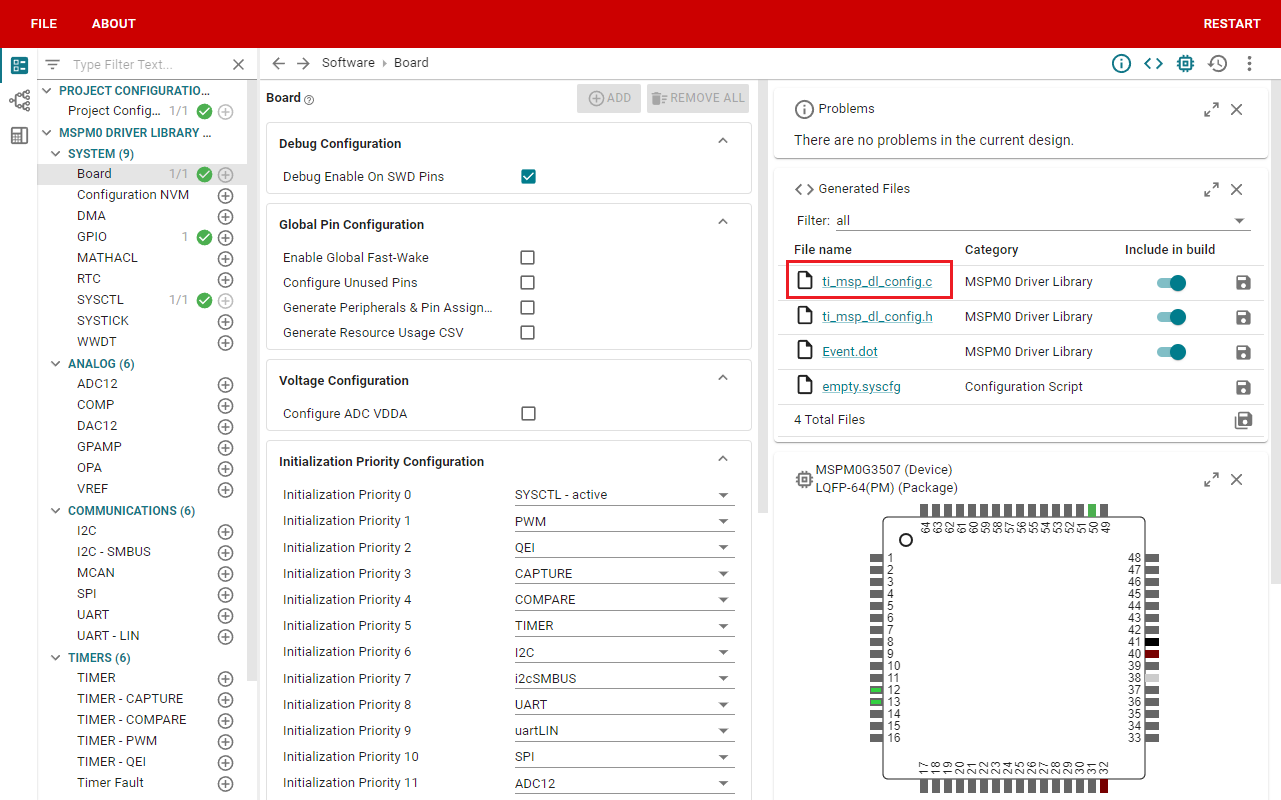Check Generate Resource Usage CSV

pyautogui.click(x=528, y=332)
